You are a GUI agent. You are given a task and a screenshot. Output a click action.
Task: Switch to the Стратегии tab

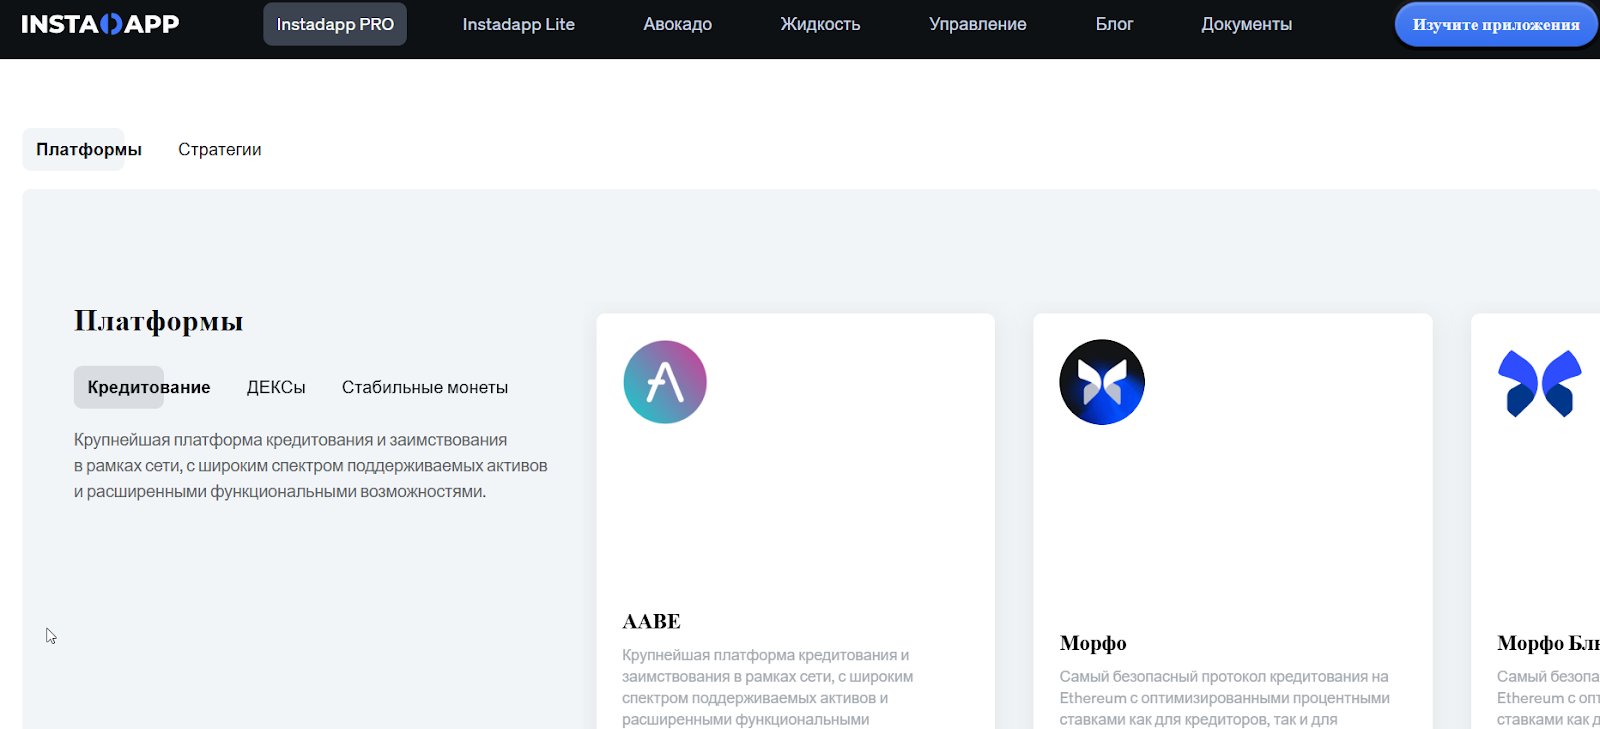pyautogui.click(x=219, y=150)
